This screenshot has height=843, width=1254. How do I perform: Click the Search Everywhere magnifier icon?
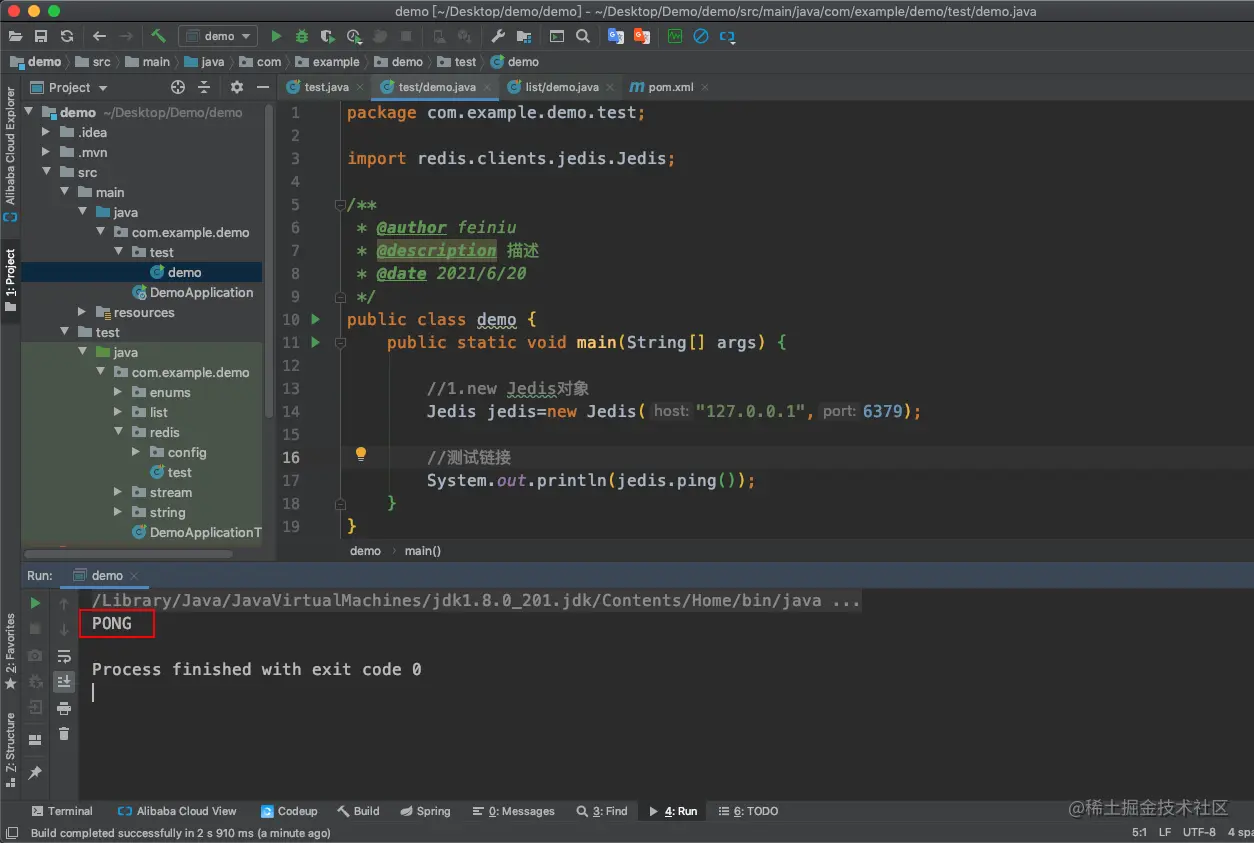coord(583,36)
